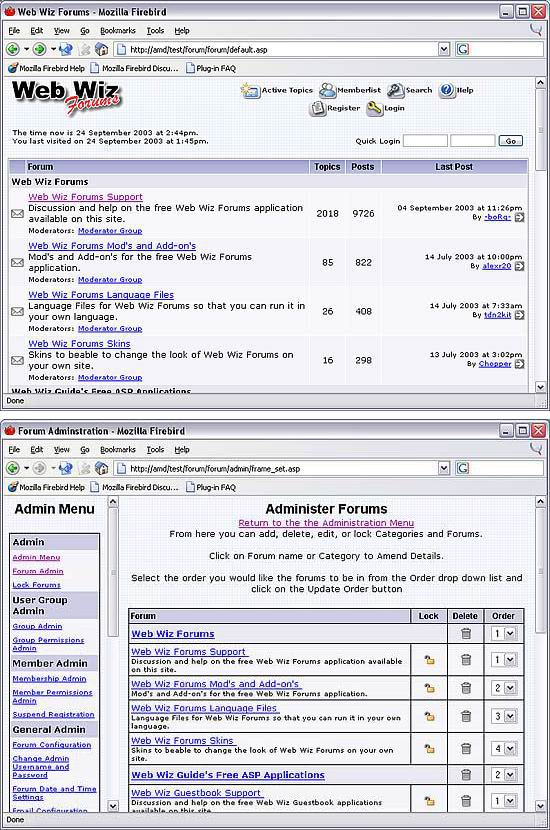Open Order dropdown for Web Wiz Forums Skins

503,749
